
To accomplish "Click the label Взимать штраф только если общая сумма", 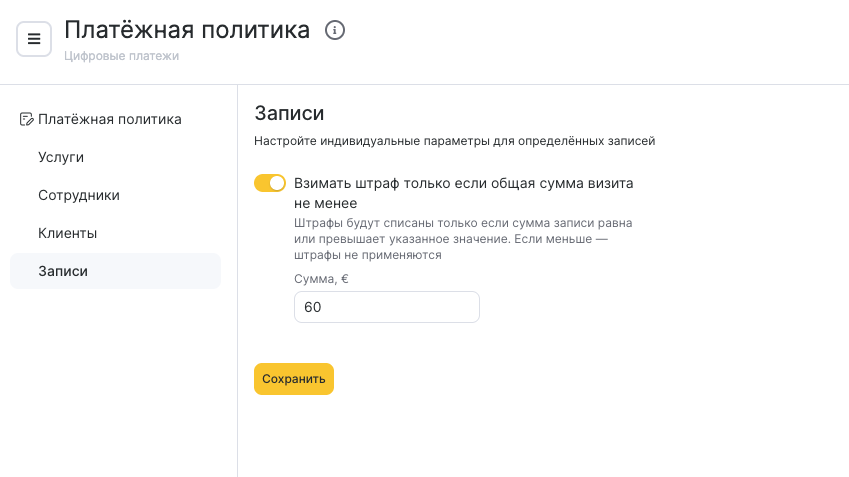I will 463,184.
